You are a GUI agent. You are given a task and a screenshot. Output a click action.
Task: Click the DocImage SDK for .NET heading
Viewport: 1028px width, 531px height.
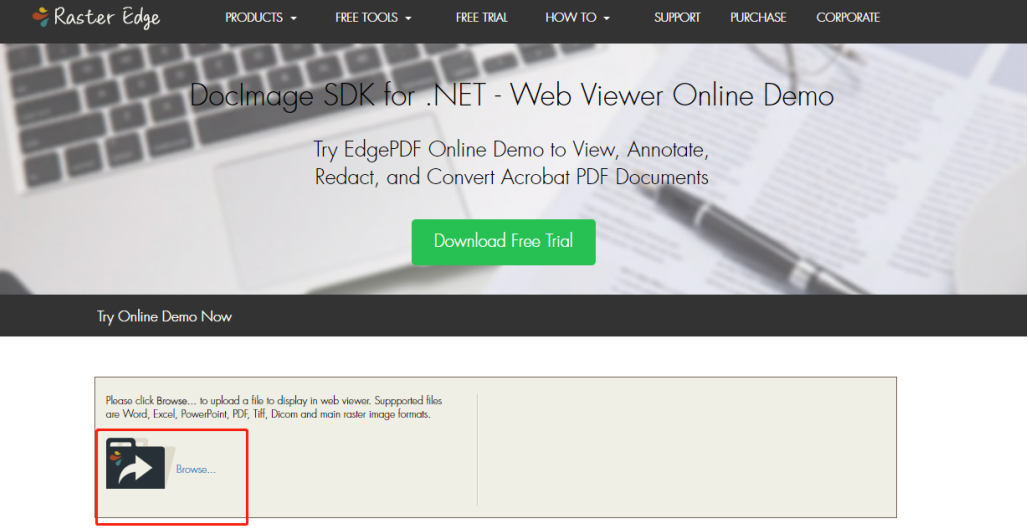pyautogui.click(x=511, y=96)
